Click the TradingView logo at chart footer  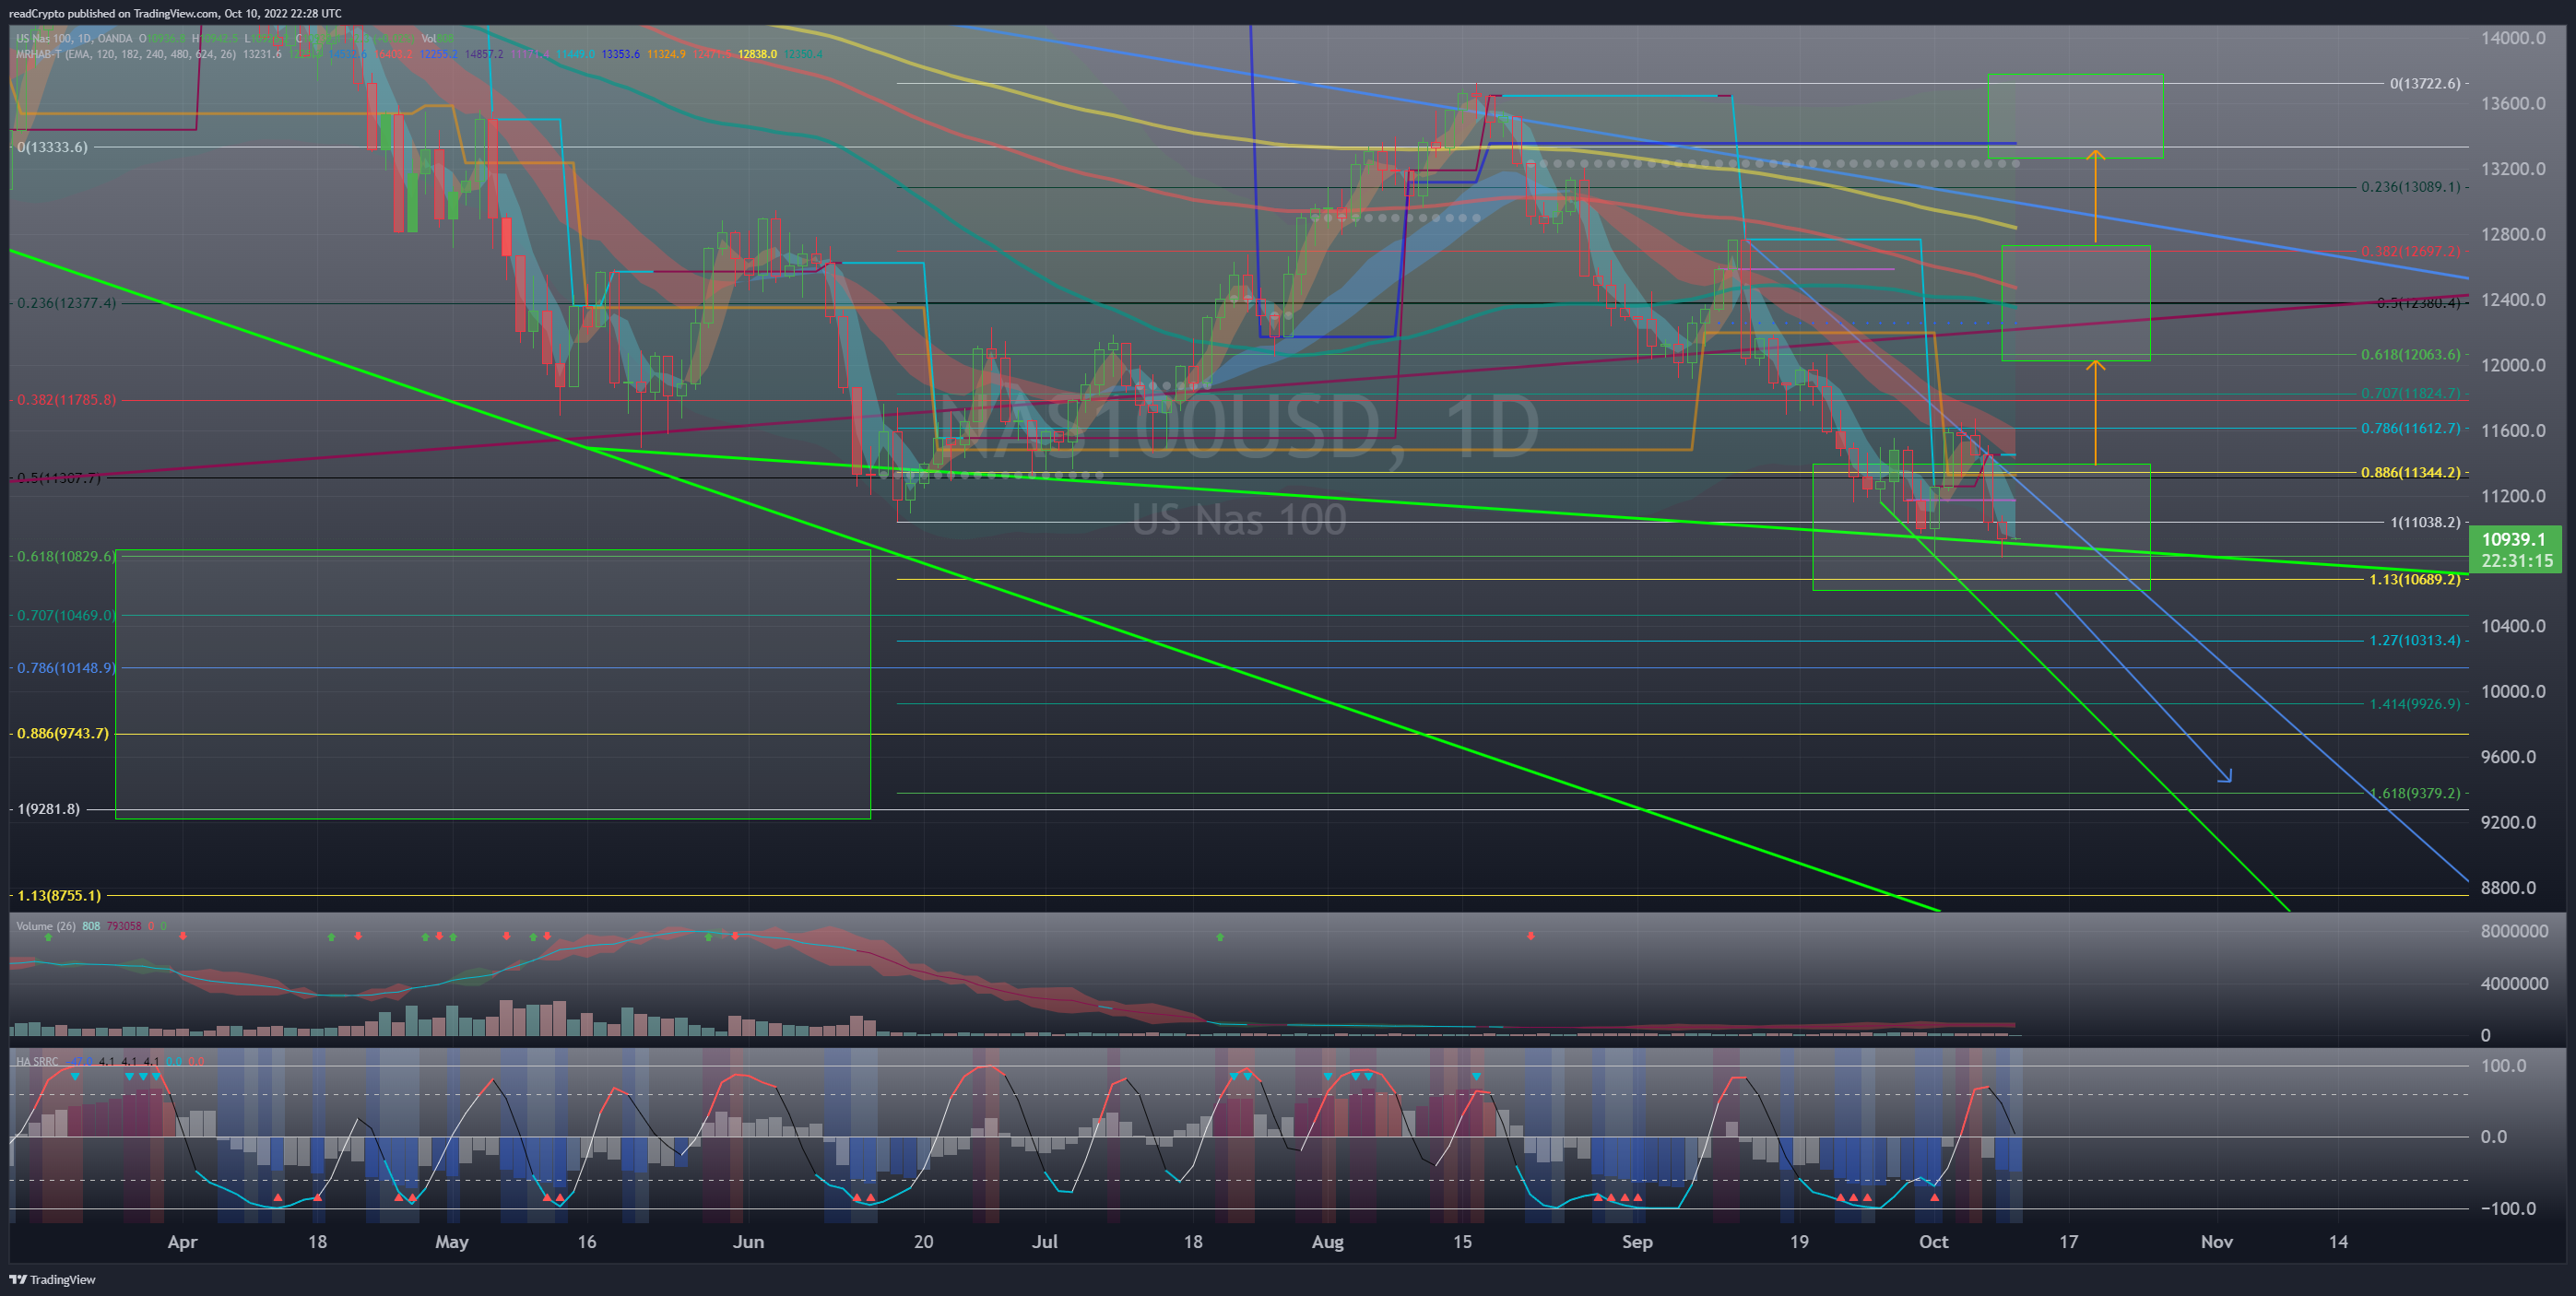53,1279
